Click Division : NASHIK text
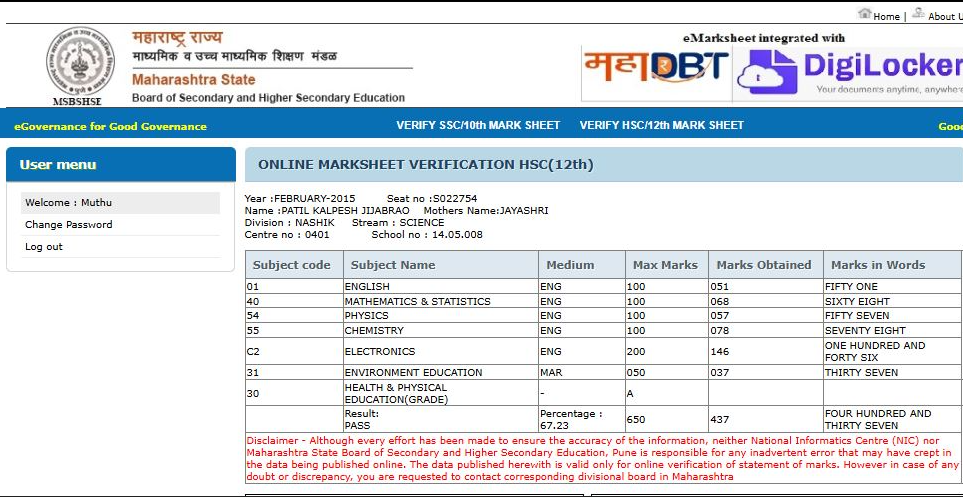The image size is (963, 497). (x=289, y=222)
